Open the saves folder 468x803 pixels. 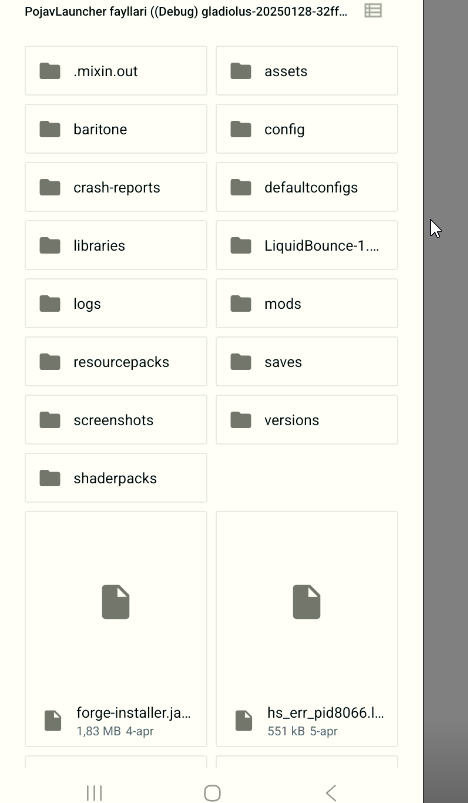click(x=307, y=362)
